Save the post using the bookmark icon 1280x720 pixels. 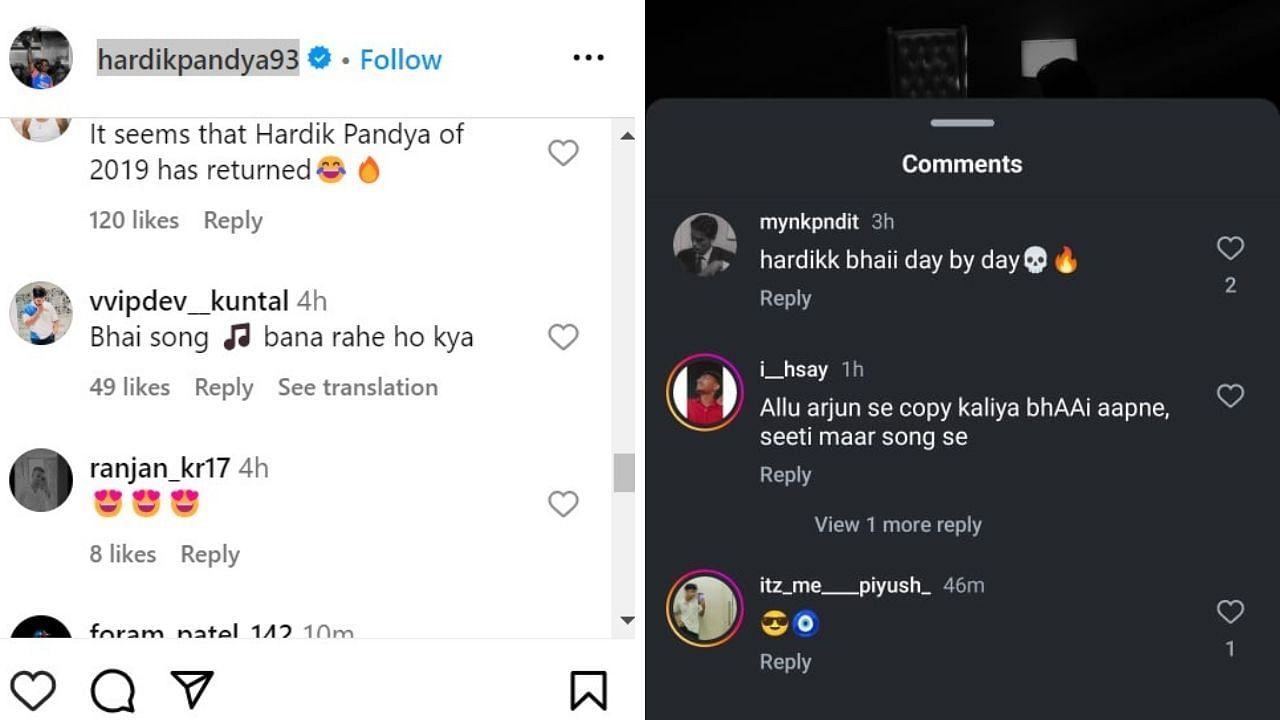590,689
